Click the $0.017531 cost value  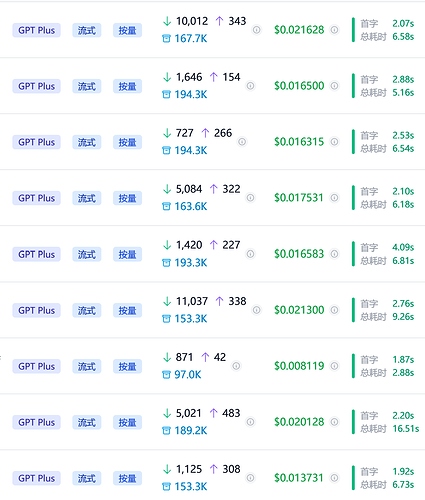point(299,198)
